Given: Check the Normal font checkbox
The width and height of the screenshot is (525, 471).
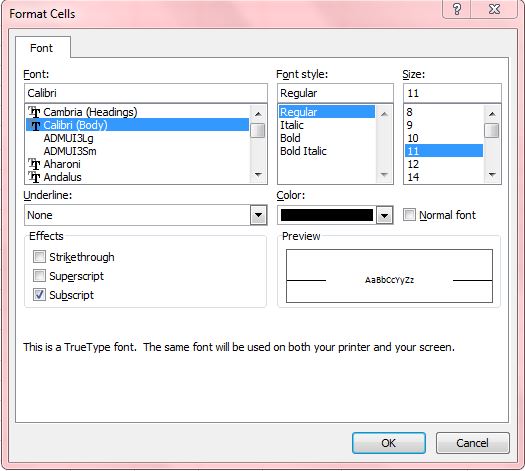Looking at the screenshot, I should point(409,215).
